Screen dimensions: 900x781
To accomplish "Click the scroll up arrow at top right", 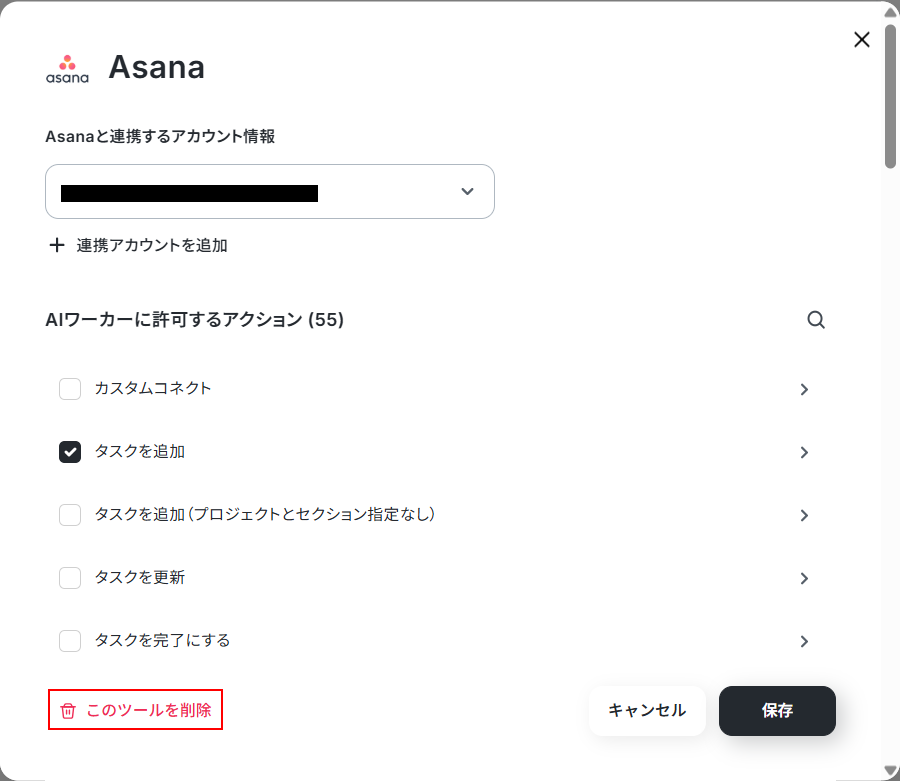I will point(890,11).
